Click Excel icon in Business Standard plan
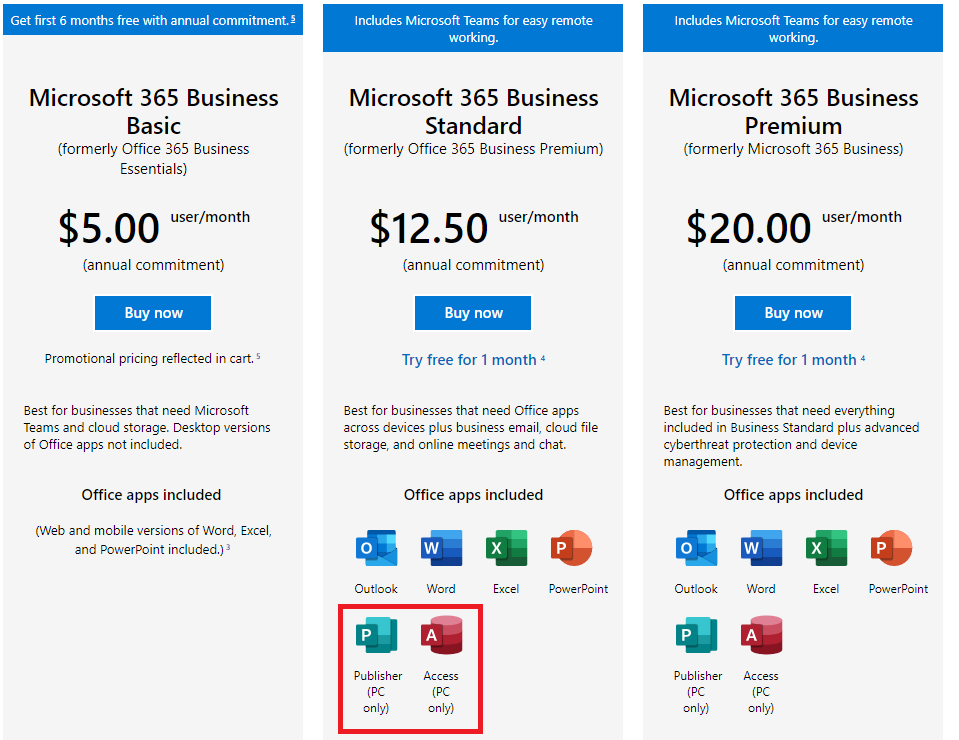Viewport: 959px width, 740px height. (x=506, y=548)
